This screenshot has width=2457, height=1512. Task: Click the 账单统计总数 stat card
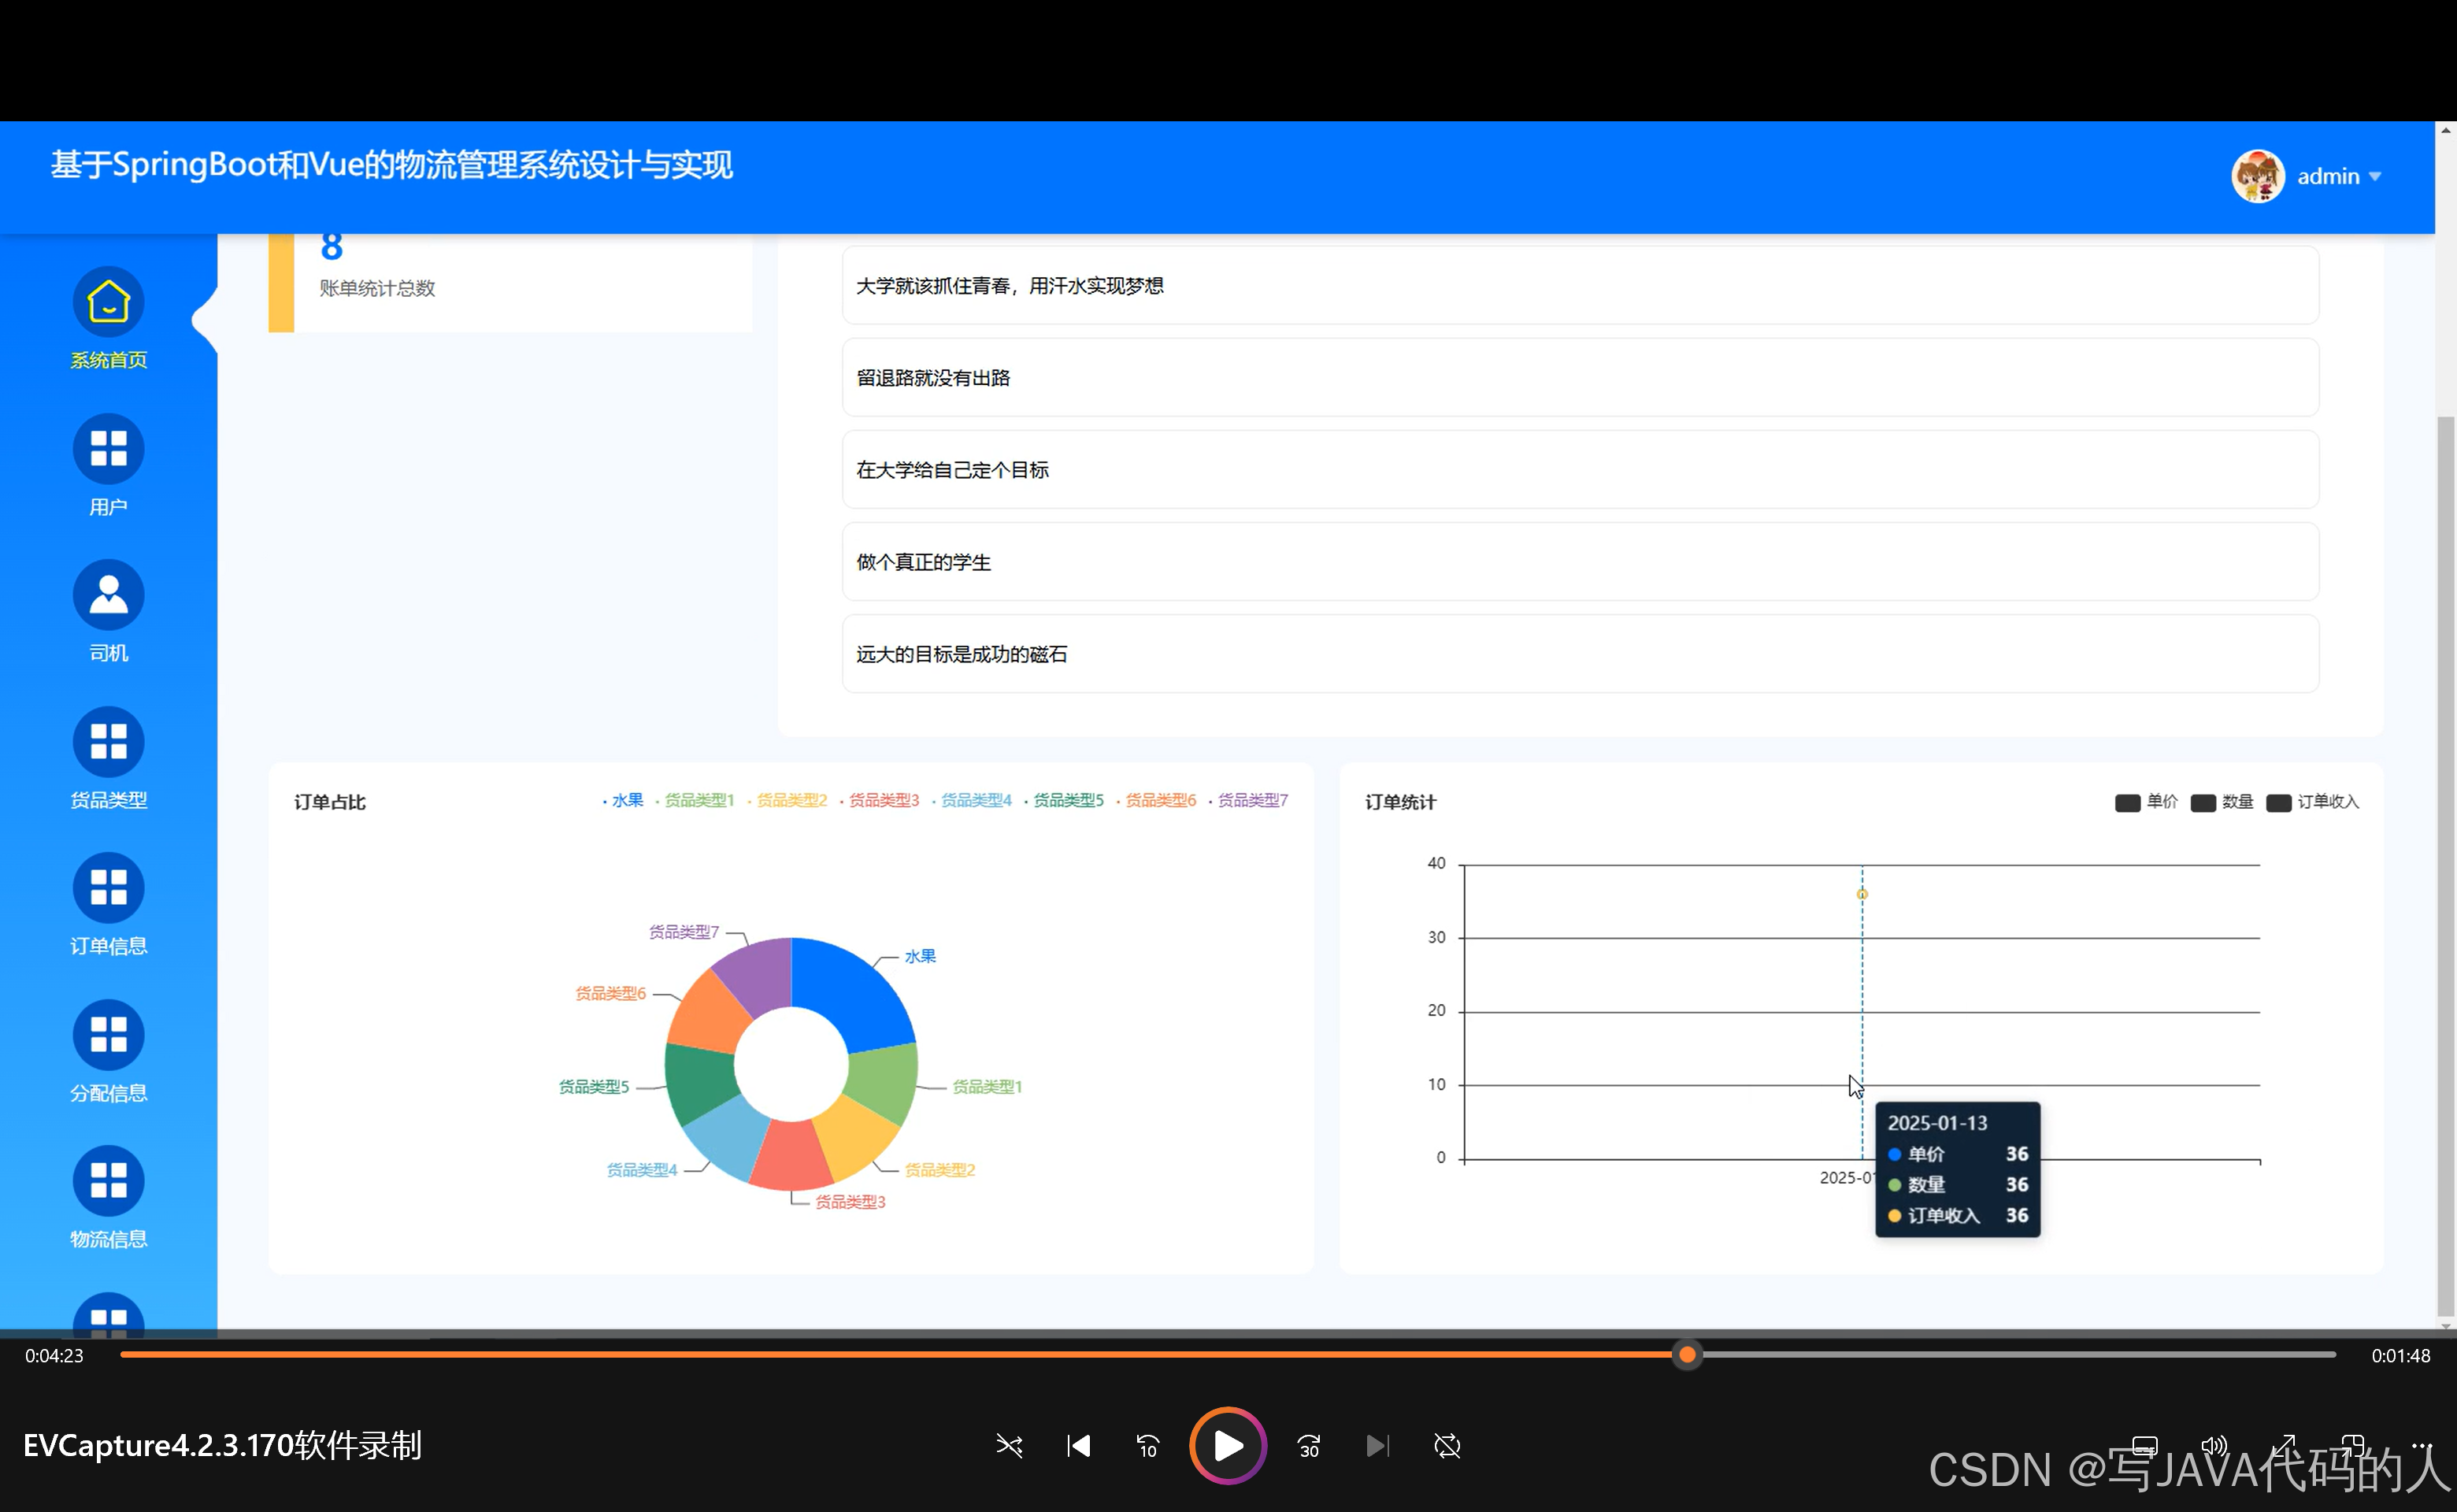[510, 283]
